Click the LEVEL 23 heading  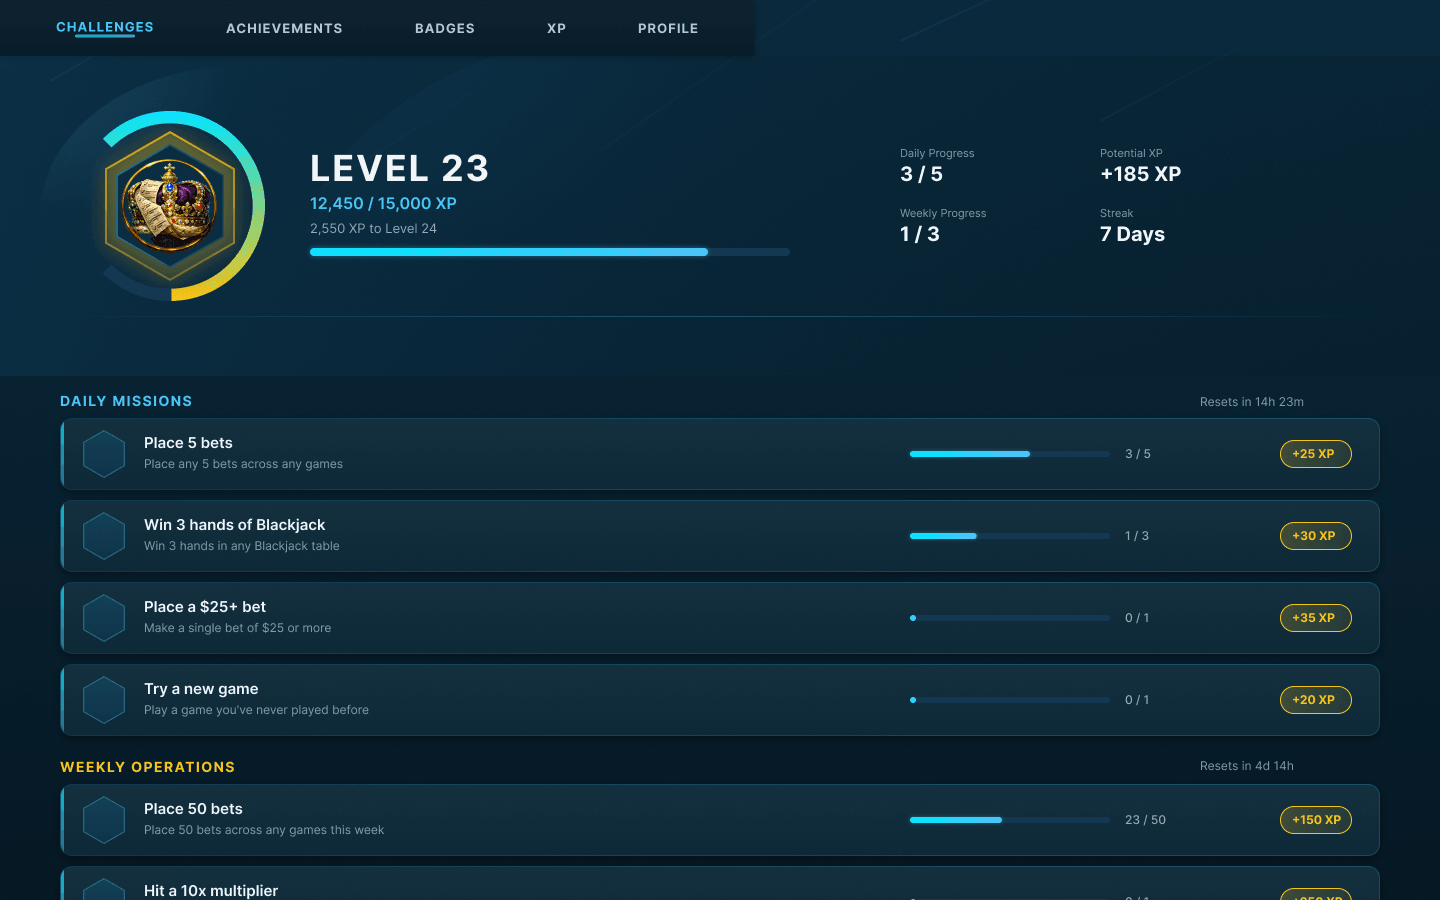click(400, 168)
